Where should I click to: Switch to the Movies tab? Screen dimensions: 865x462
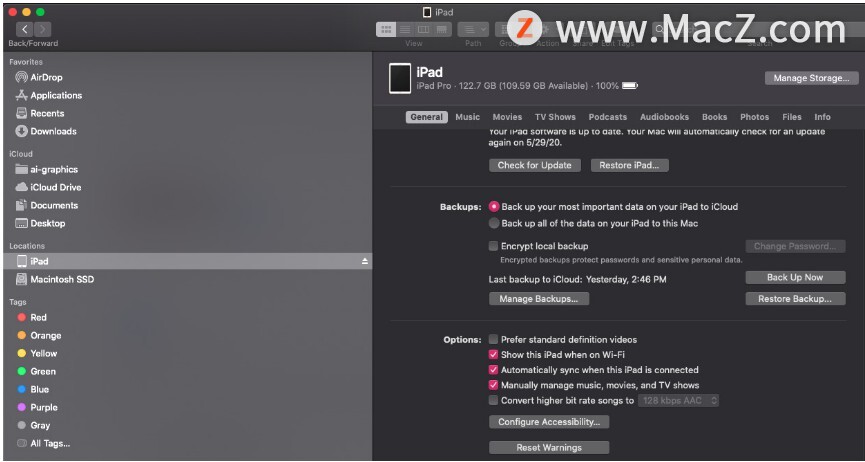pyautogui.click(x=507, y=117)
